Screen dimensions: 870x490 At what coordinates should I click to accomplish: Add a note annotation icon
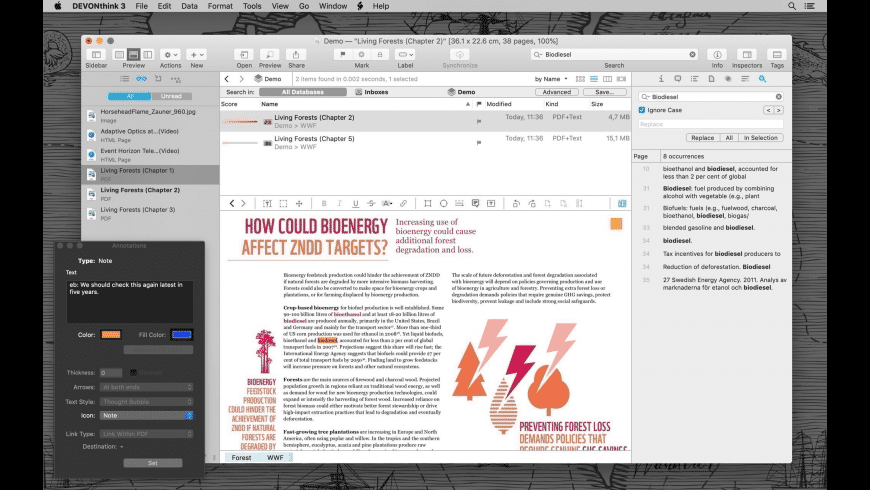pyautogui.click(x=476, y=204)
